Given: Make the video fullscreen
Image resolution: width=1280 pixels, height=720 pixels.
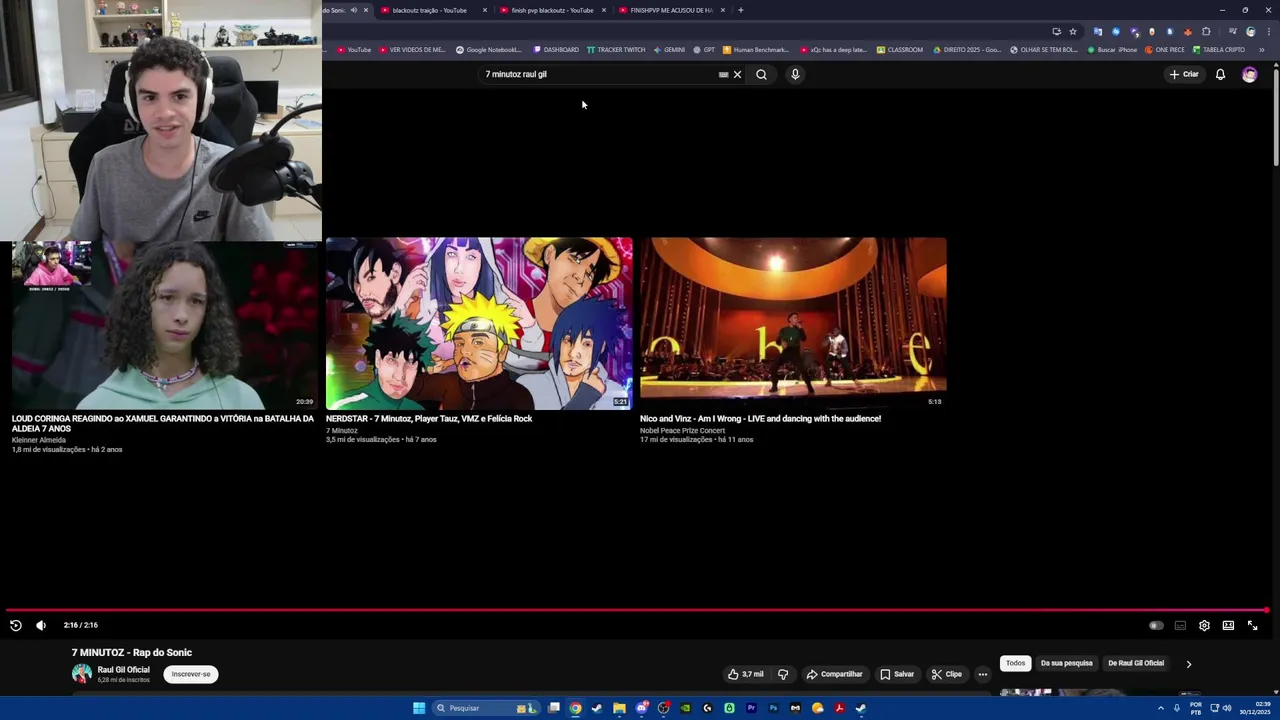Looking at the screenshot, I should (1252, 625).
